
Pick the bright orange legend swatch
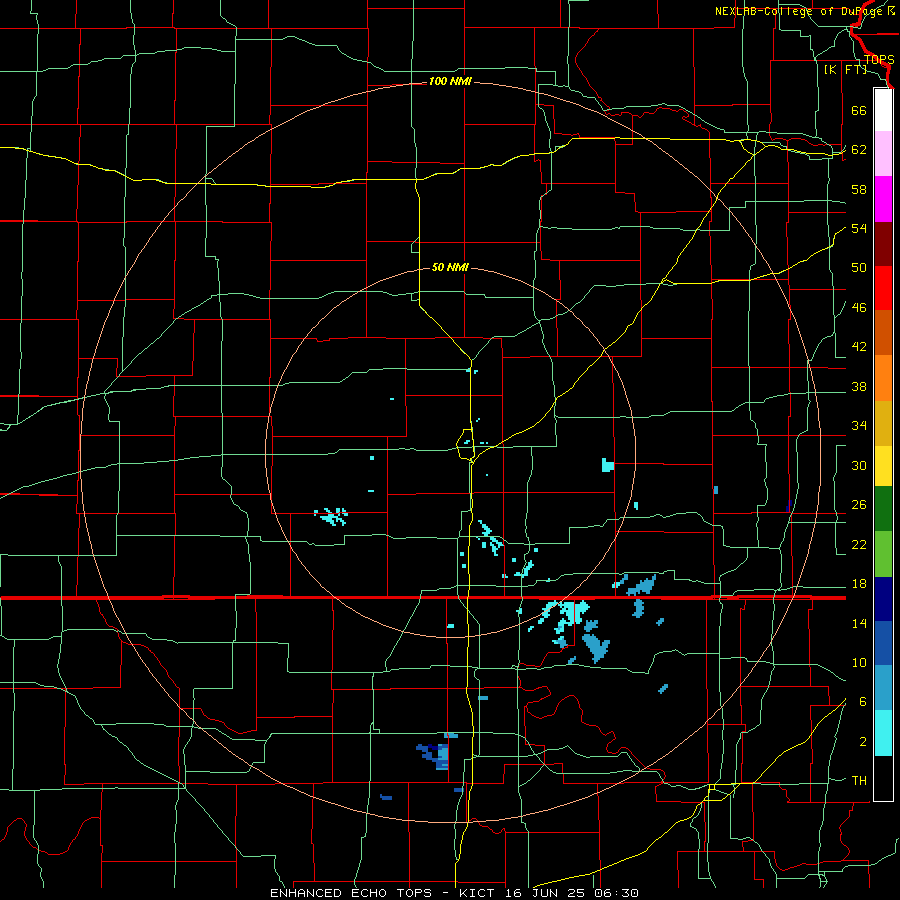coord(883,378)
